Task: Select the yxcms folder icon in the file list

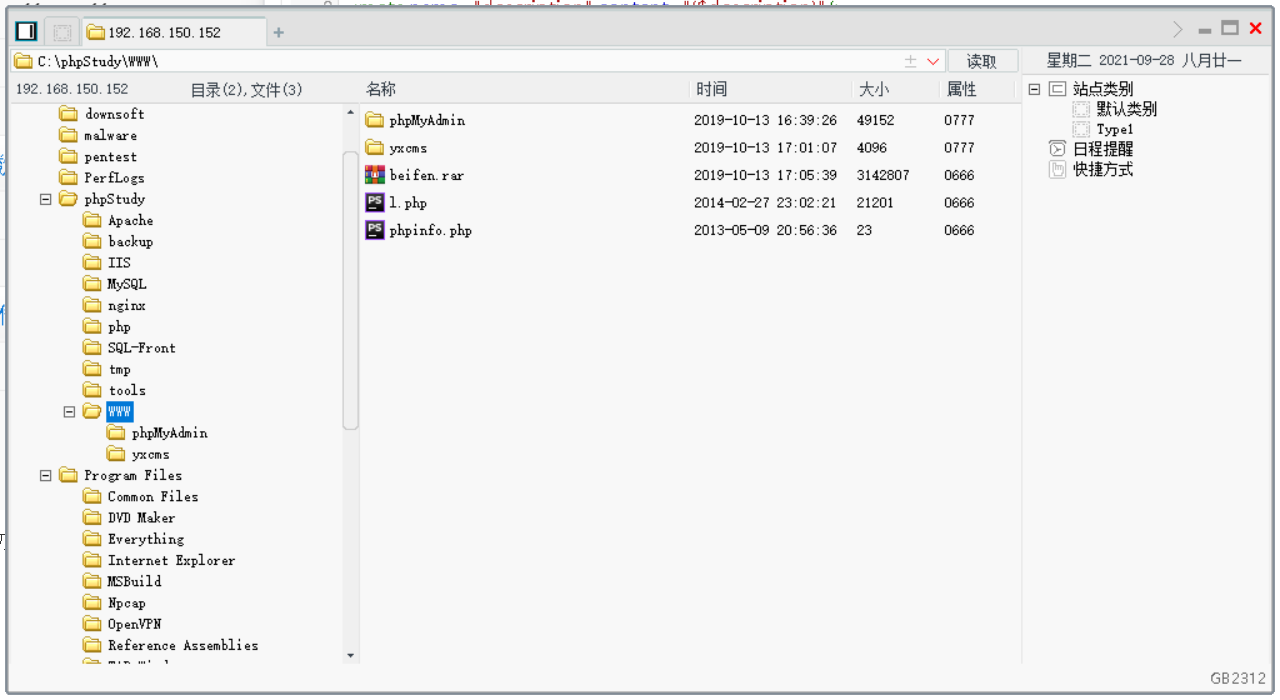Action: click(375, 147)
